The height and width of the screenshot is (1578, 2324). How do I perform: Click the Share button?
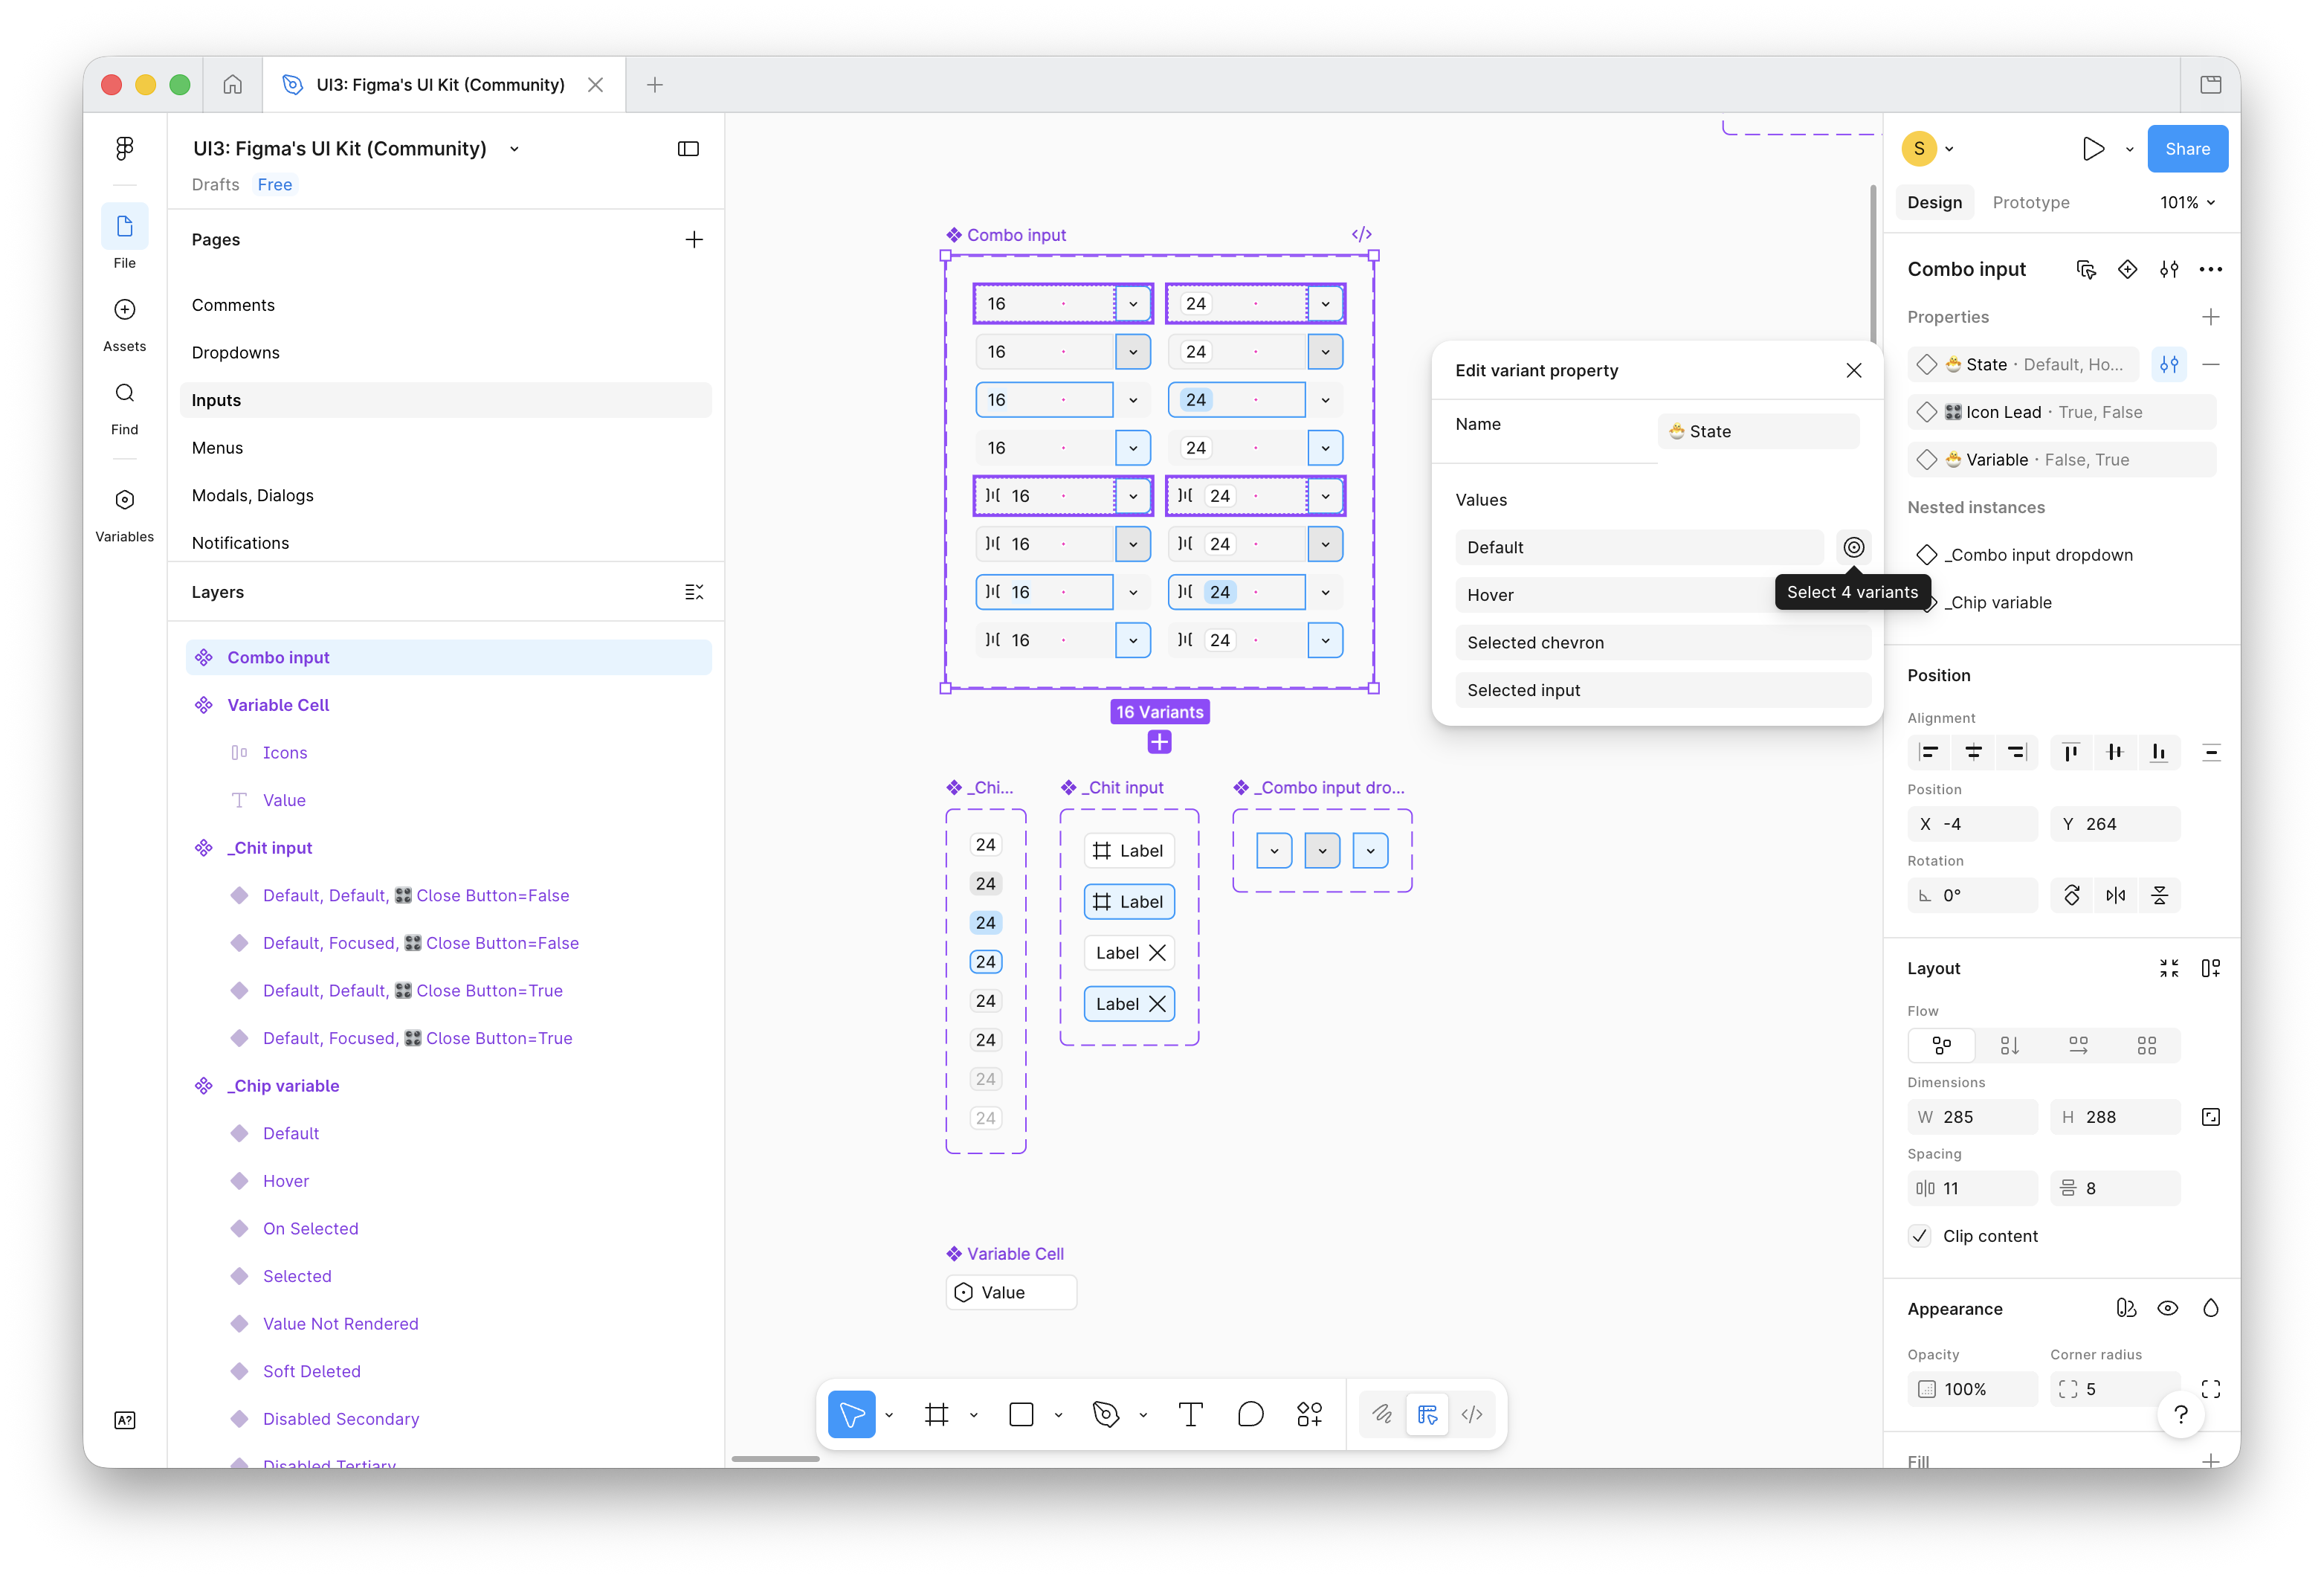[2187, 149]
